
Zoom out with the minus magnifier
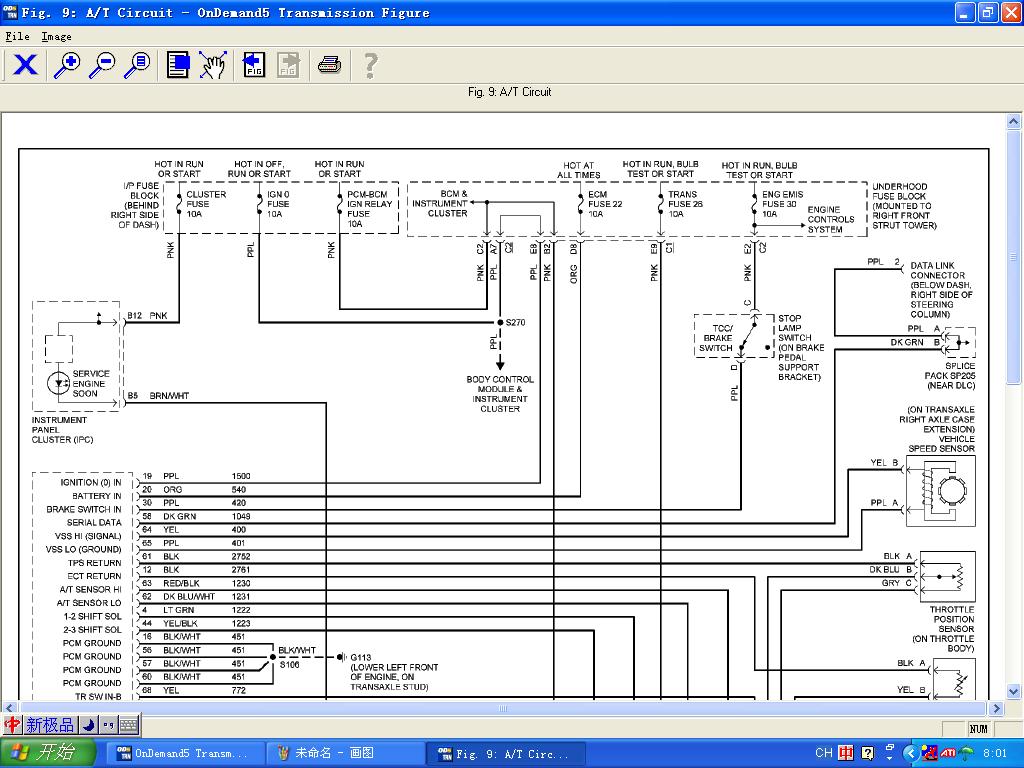(x=102, y=65)
